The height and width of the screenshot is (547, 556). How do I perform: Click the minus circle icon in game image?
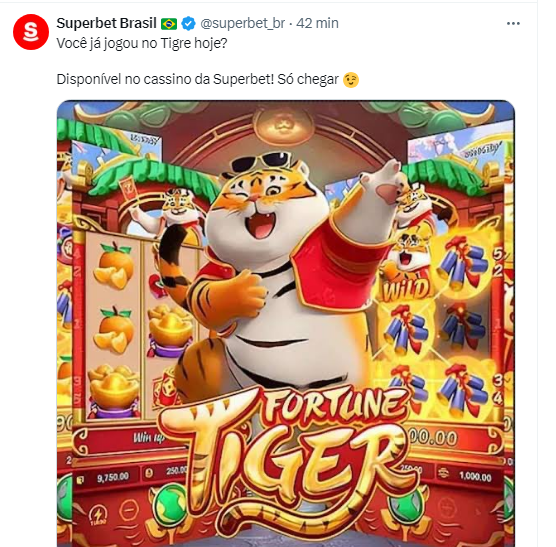coord(129,510)
